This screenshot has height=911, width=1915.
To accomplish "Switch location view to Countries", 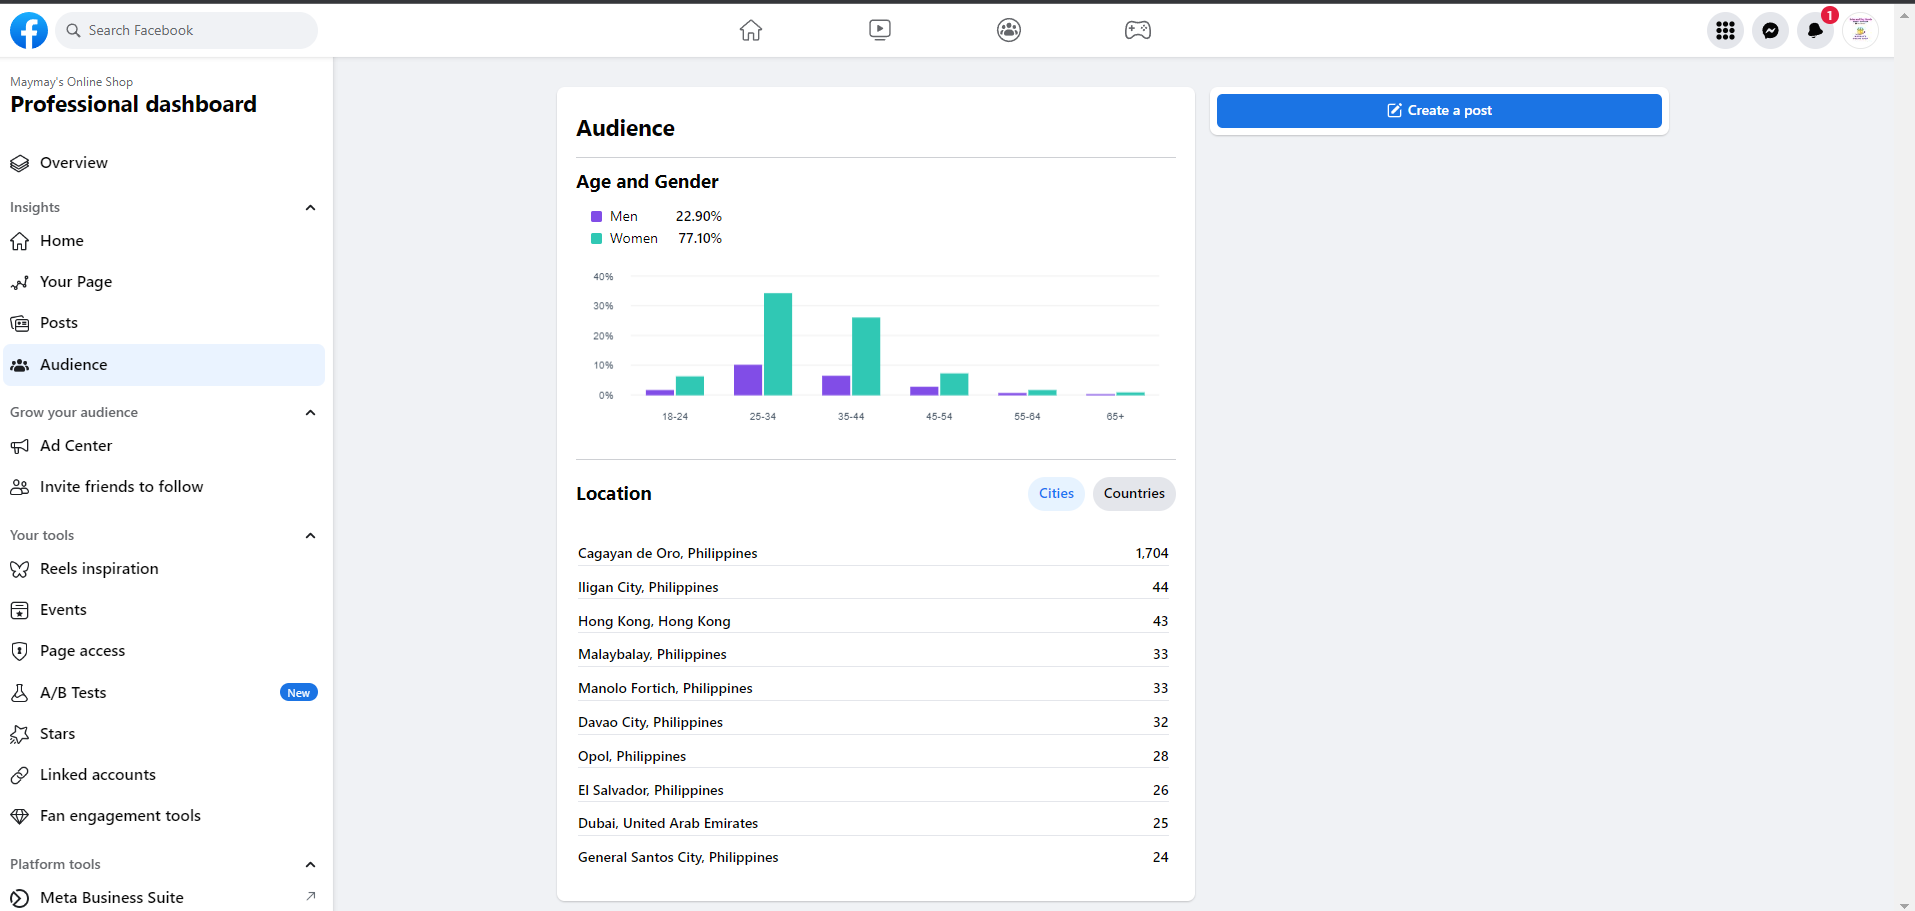I will 1134,494.
